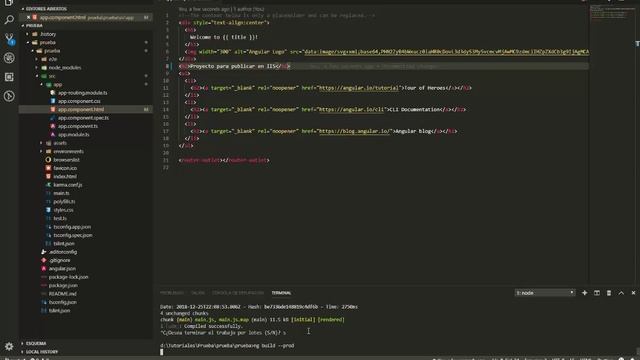Expand the assets folder
This screenshot has width=640, height=360.
pos(60,143)
